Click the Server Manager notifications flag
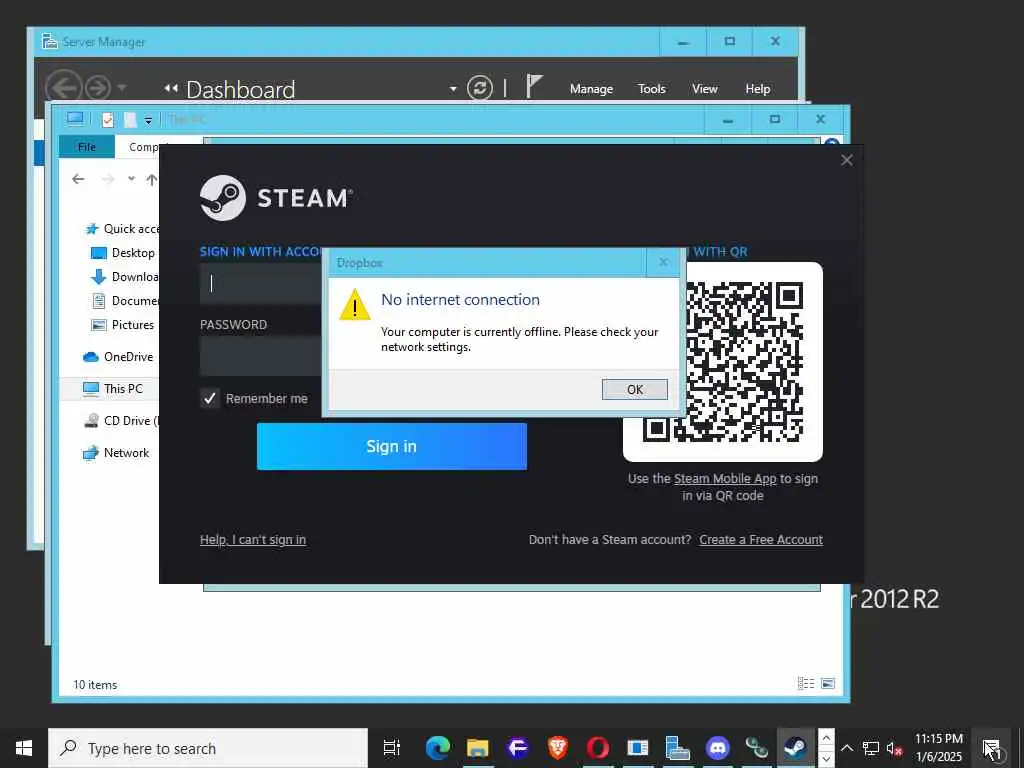Image resolution: width=1024 pixels, height=768 pixels. (534, 86)
